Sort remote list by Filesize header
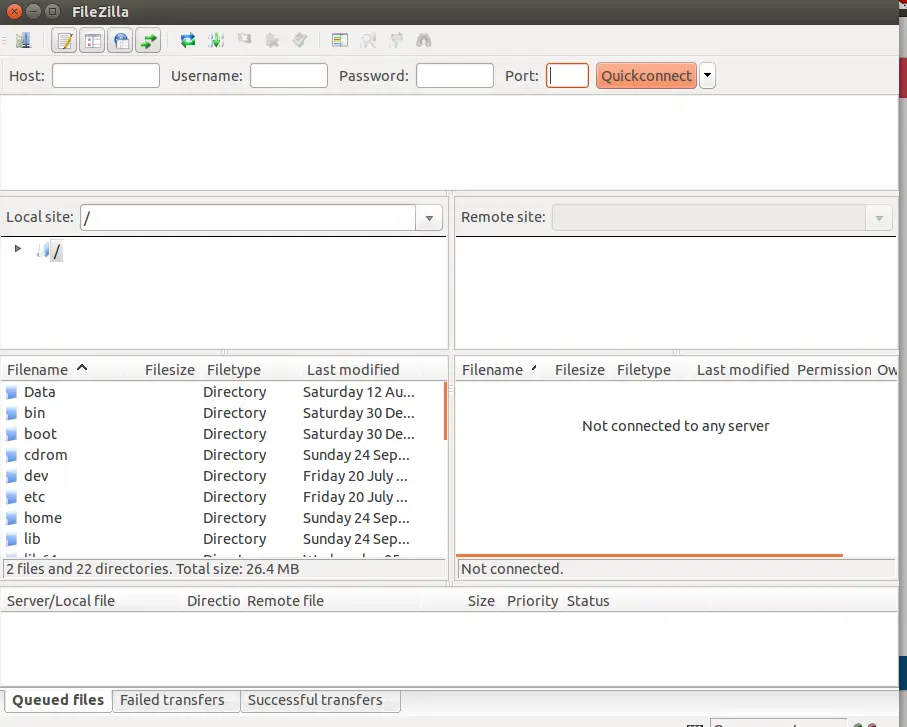 (580, 370)
